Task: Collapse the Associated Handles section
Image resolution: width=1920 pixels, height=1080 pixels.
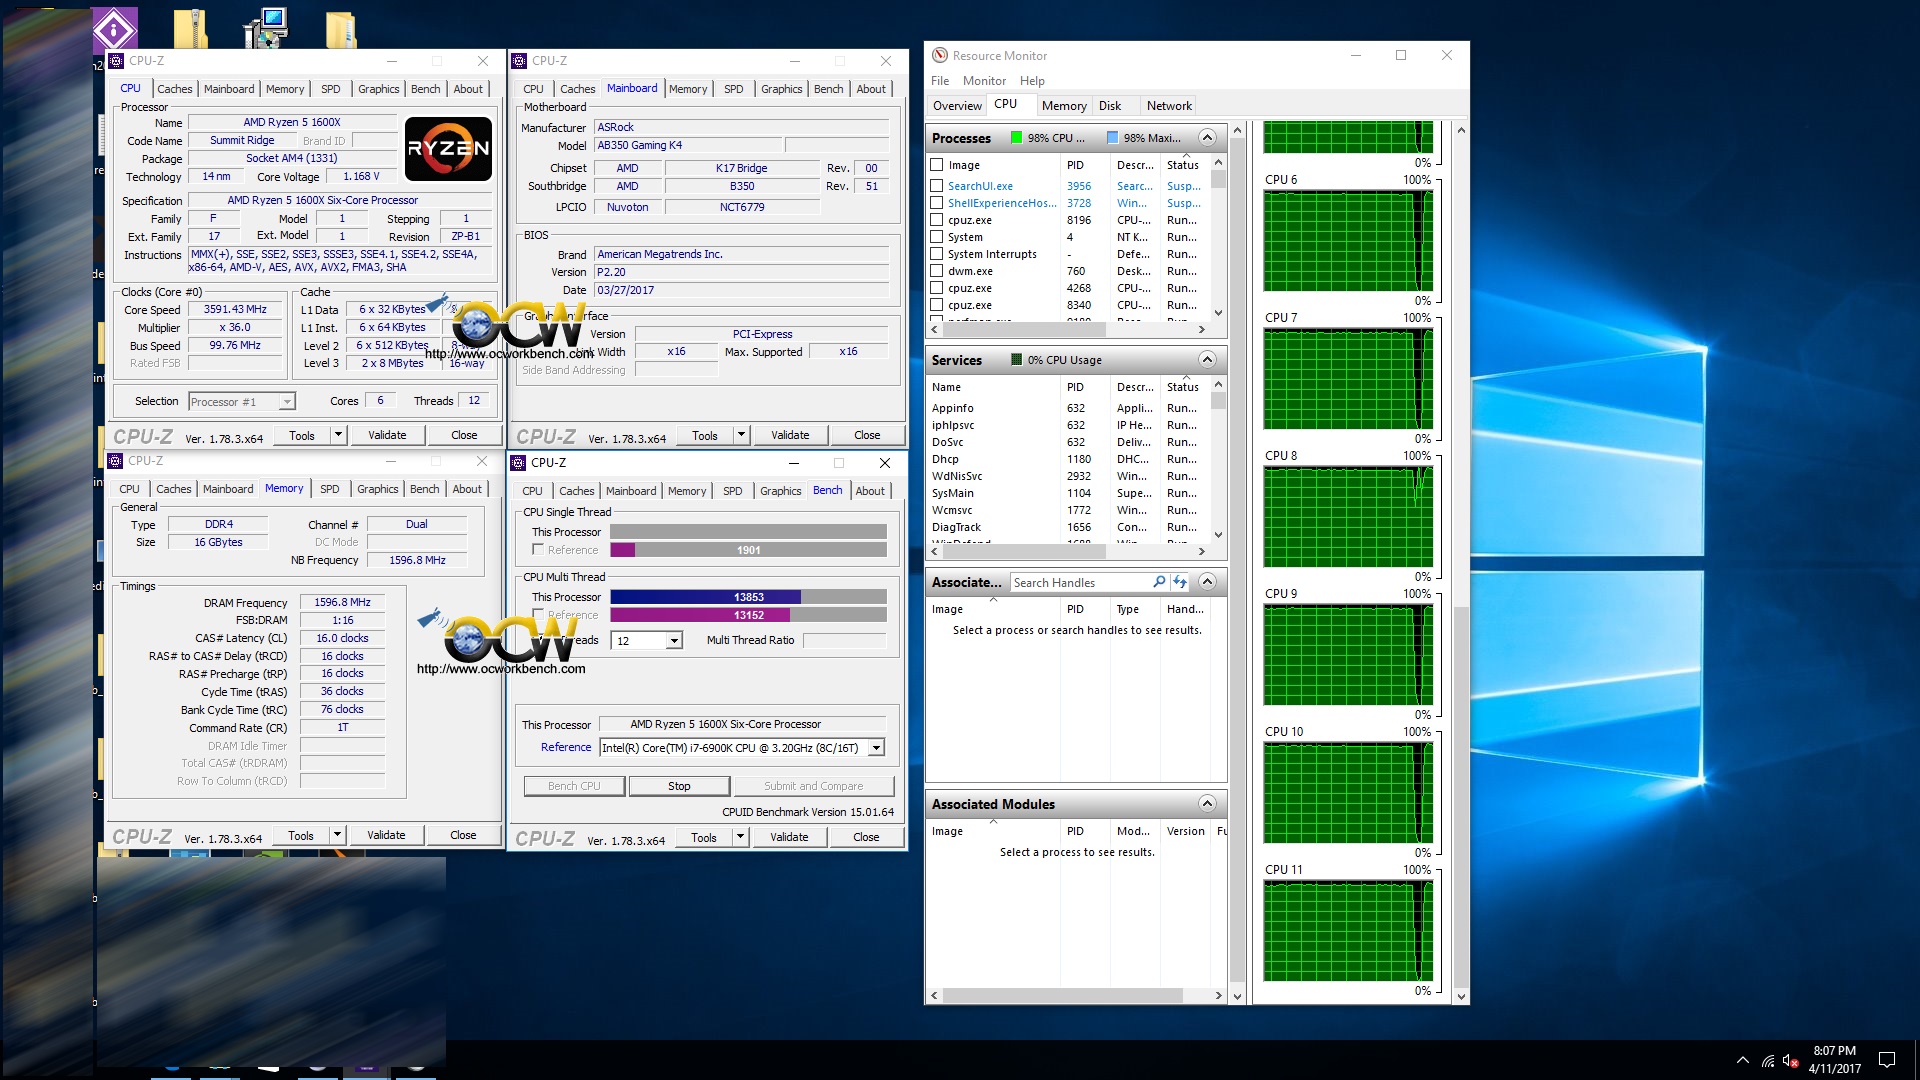Action: [x=1207, y=582]
